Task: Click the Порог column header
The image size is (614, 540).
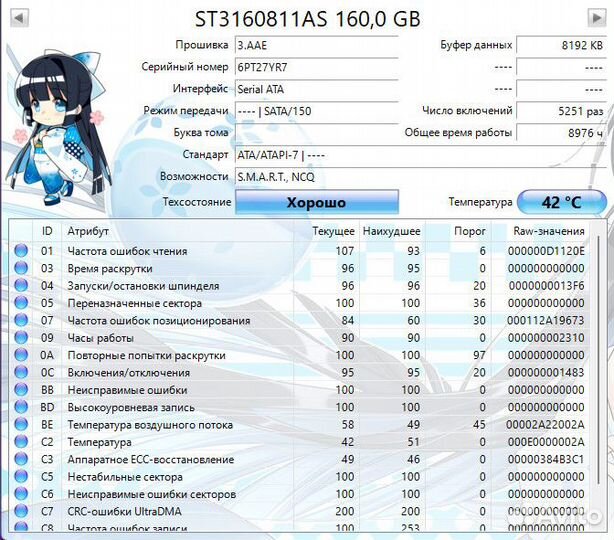Action: pos(458,231)
